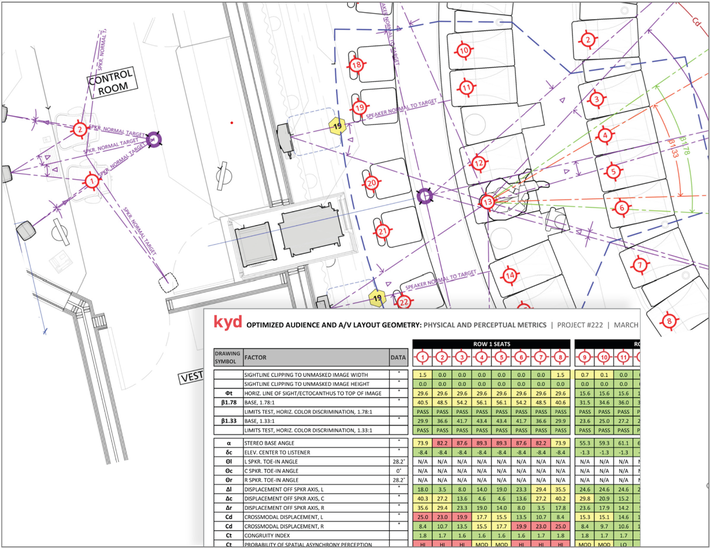Select seat marker 14 in the floor plan
The width and height of the screenshot is (710, 548).
509,275
